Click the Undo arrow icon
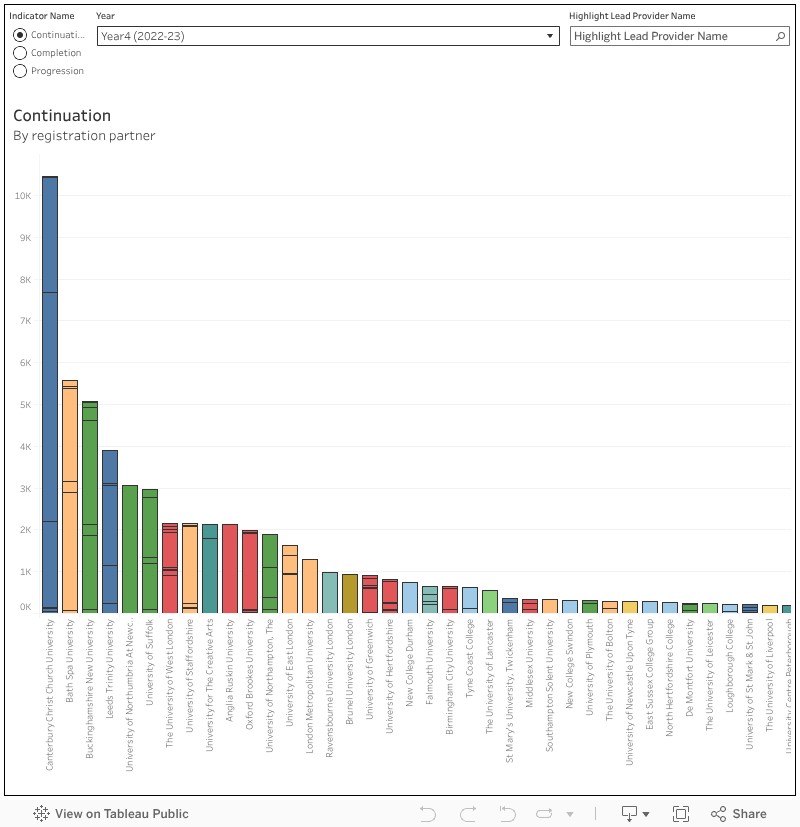800x827 pixels. [428, 813]
